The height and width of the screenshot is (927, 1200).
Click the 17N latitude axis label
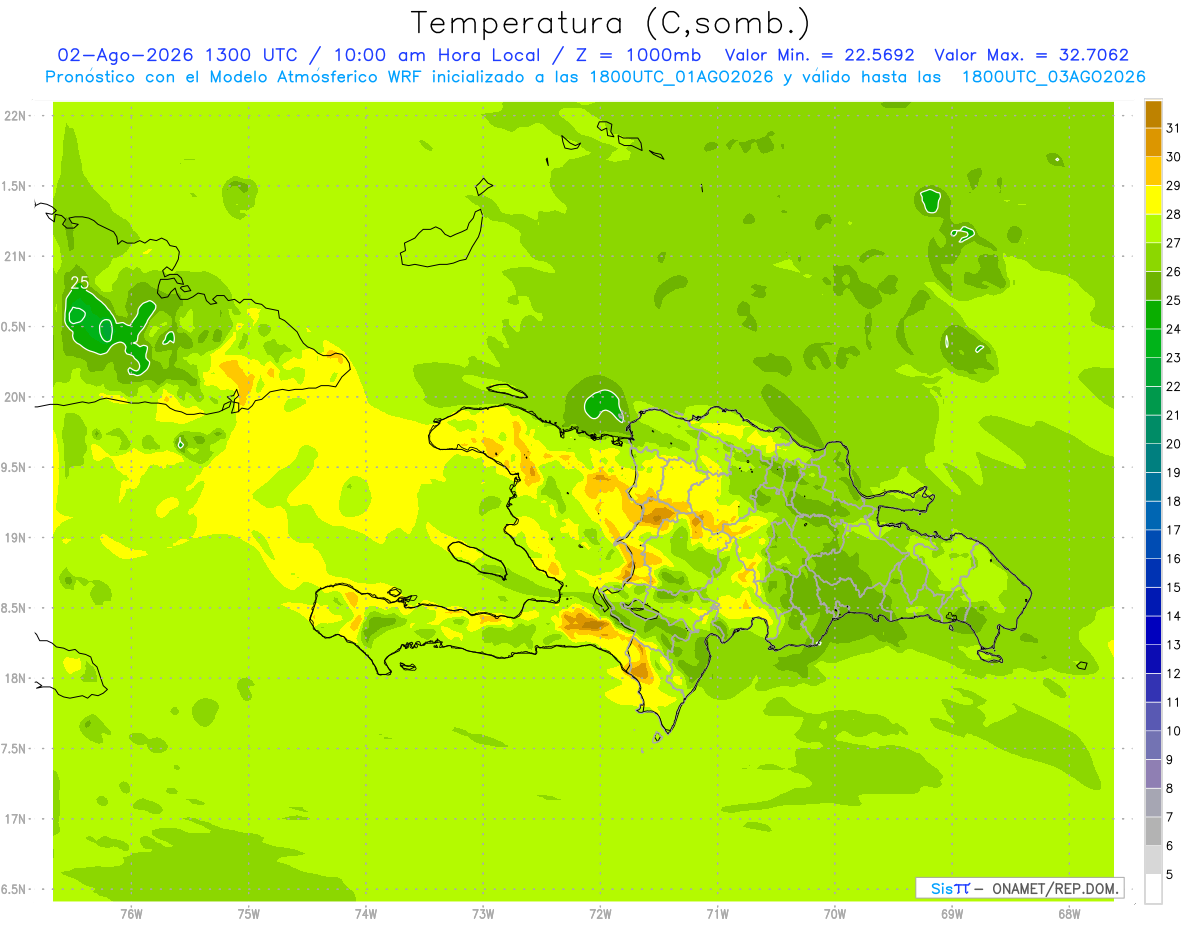tap(15, 819)
